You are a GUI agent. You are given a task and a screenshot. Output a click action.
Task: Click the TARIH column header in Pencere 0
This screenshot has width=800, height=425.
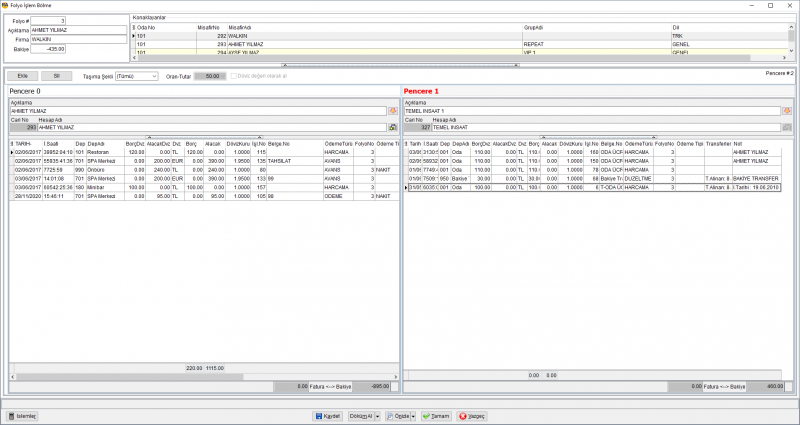[28, 144]
